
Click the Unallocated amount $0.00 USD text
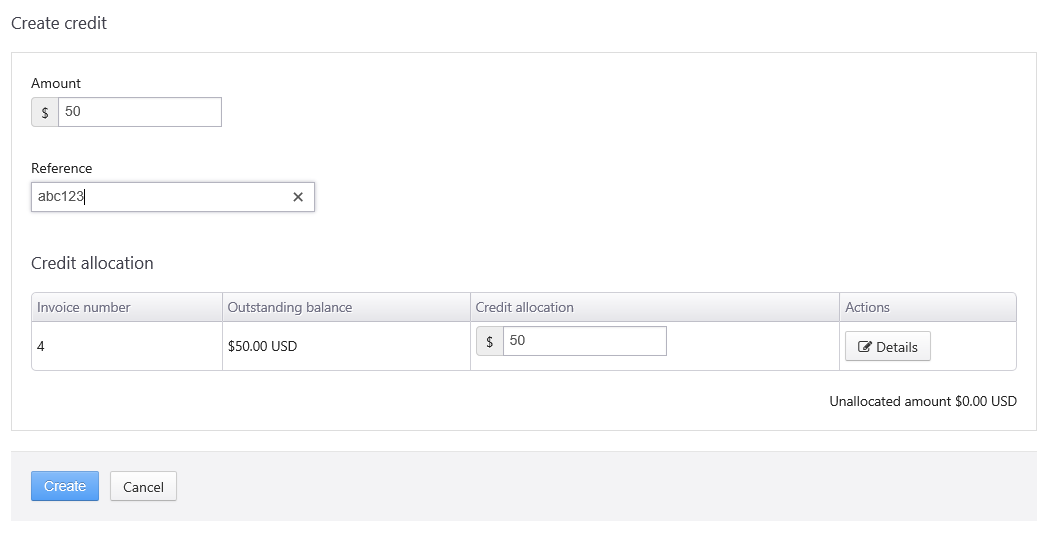click(x=923, y=401)
